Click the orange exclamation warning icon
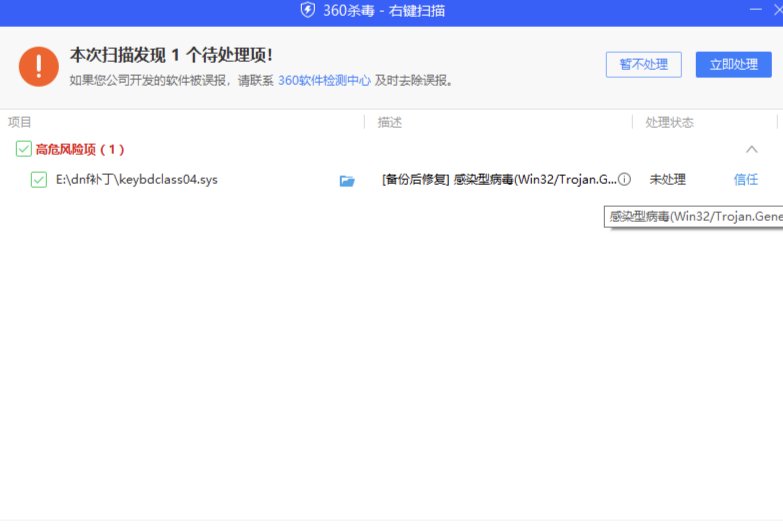 (38, 66)
